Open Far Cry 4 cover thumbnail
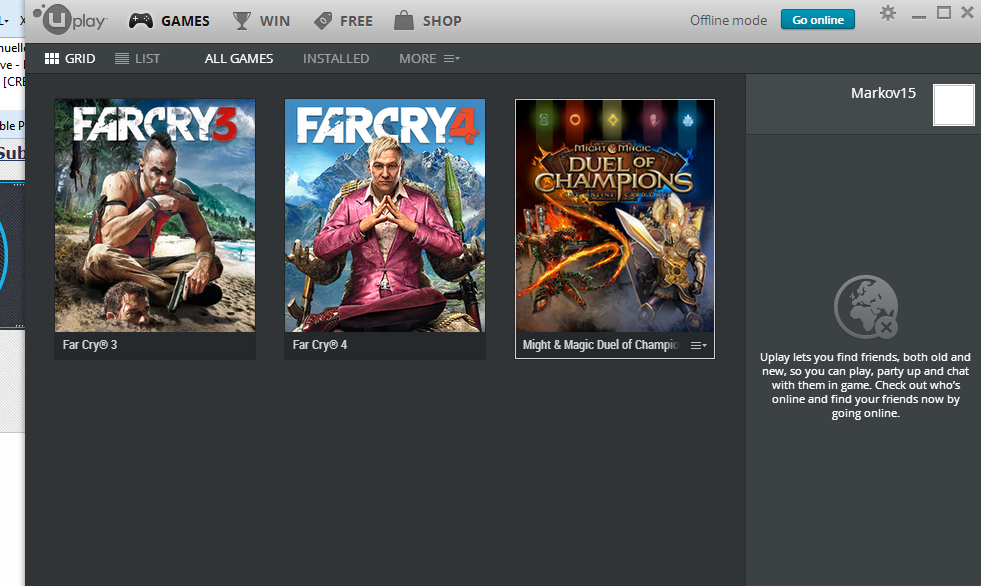 385,215
